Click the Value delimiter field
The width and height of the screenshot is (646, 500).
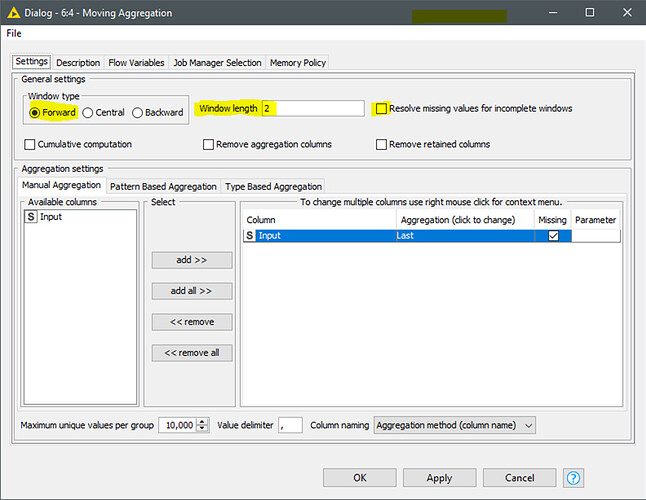pyautogui.click(x=290, y=425)
